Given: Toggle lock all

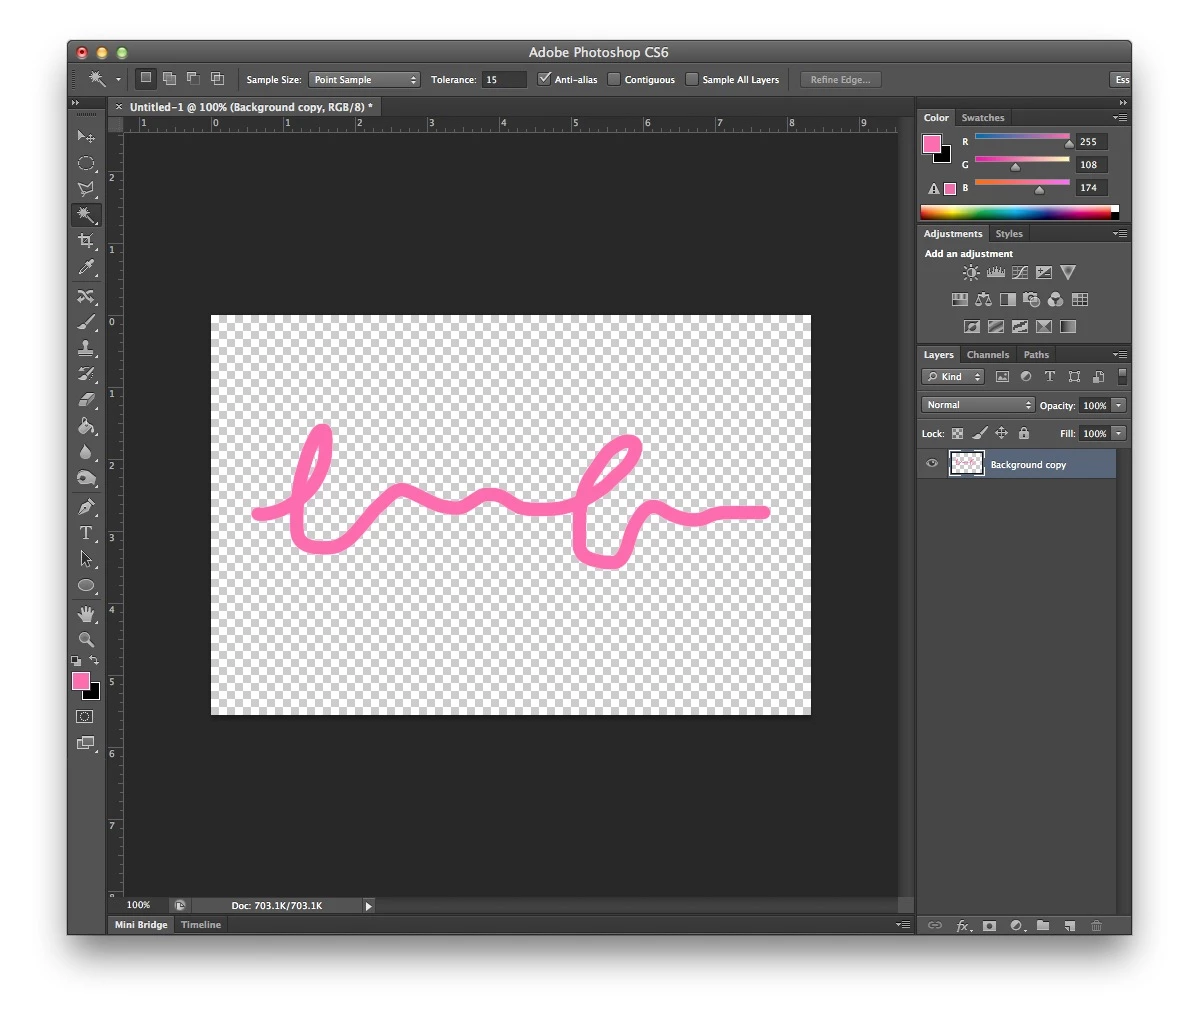Looking at the screenshot, I should 1024,434.
